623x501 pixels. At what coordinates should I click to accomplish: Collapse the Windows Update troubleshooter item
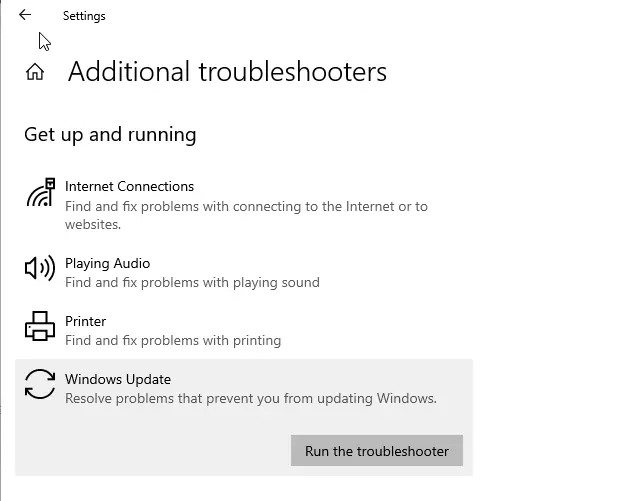(118, 380)
